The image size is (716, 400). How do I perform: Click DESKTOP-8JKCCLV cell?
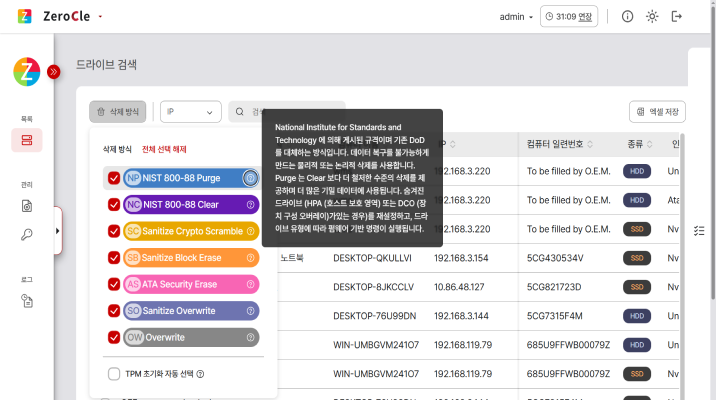click(374, 287)
